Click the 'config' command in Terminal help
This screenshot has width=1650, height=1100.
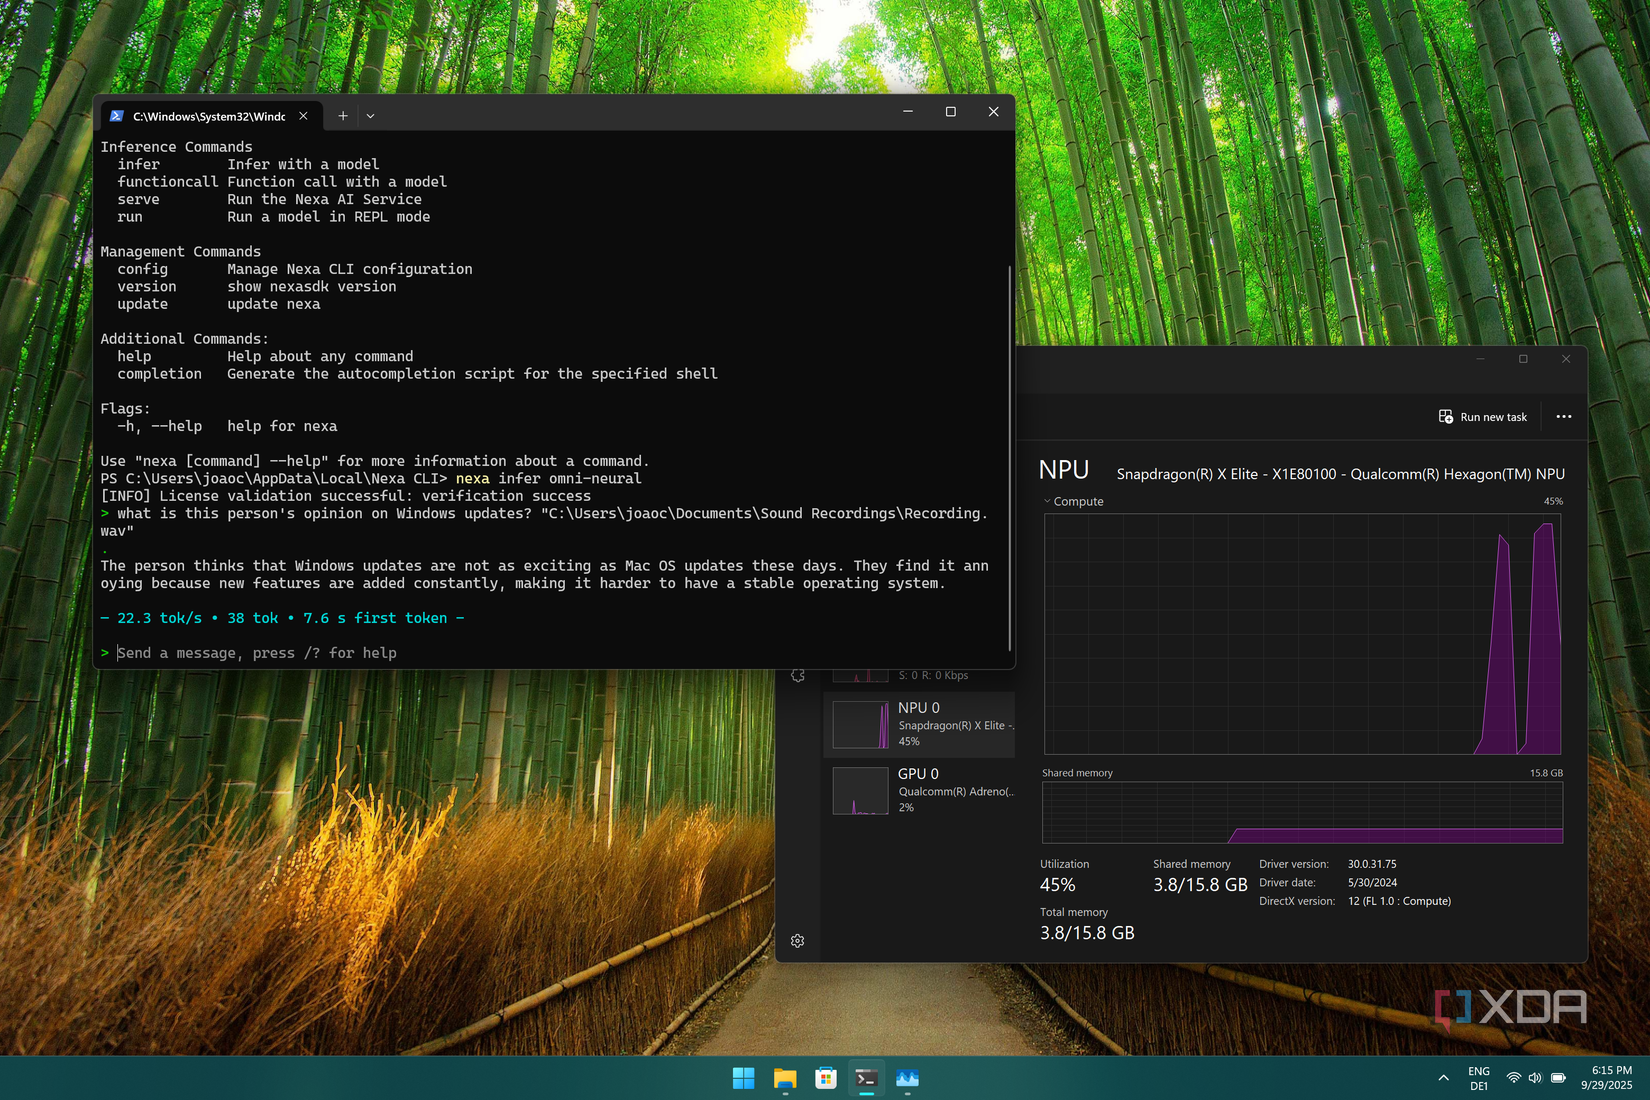point(142,269)
